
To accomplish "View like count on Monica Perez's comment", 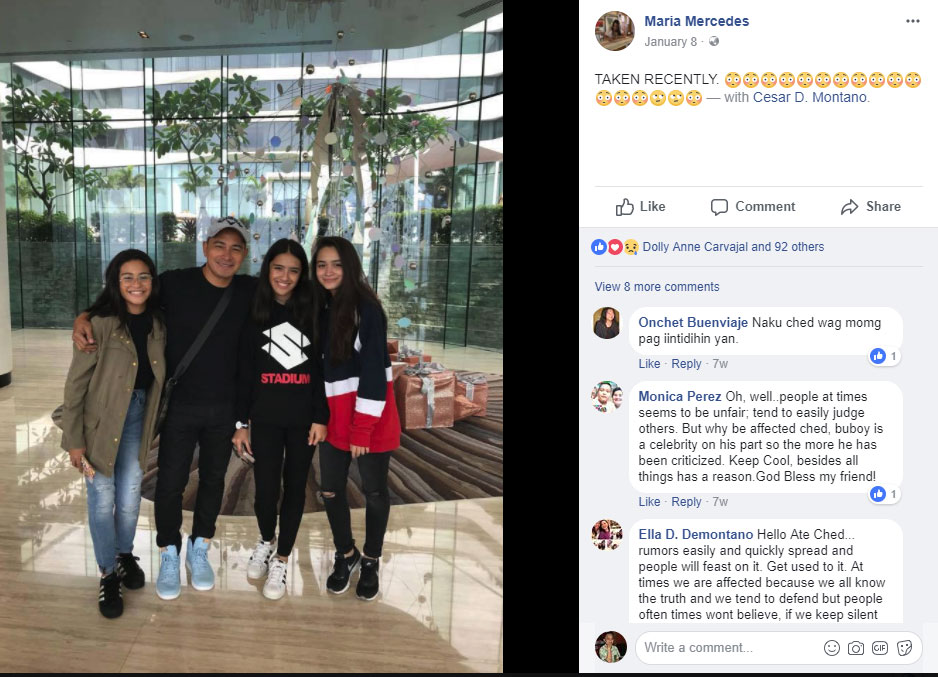I will pos(885,494).
